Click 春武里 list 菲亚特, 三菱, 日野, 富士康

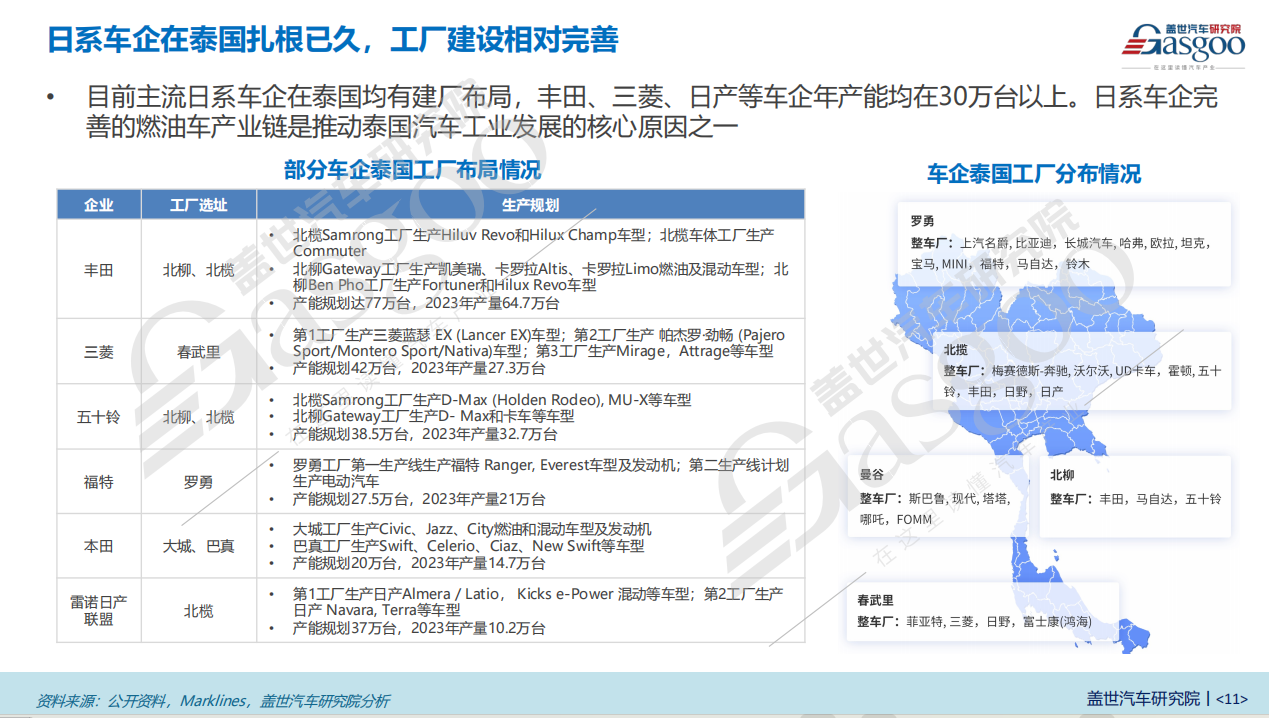(973, 623)
